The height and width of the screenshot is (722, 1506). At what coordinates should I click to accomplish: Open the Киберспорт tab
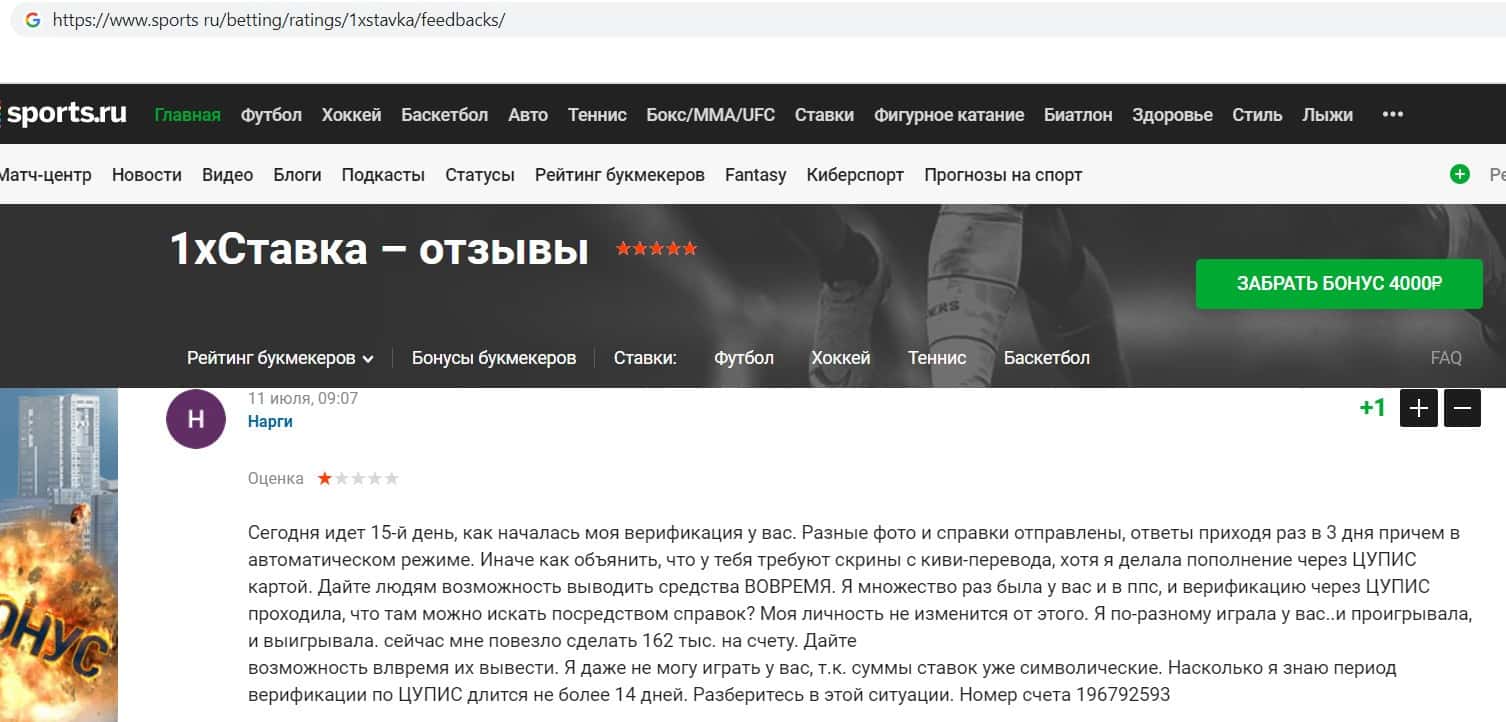pos(855,175)
